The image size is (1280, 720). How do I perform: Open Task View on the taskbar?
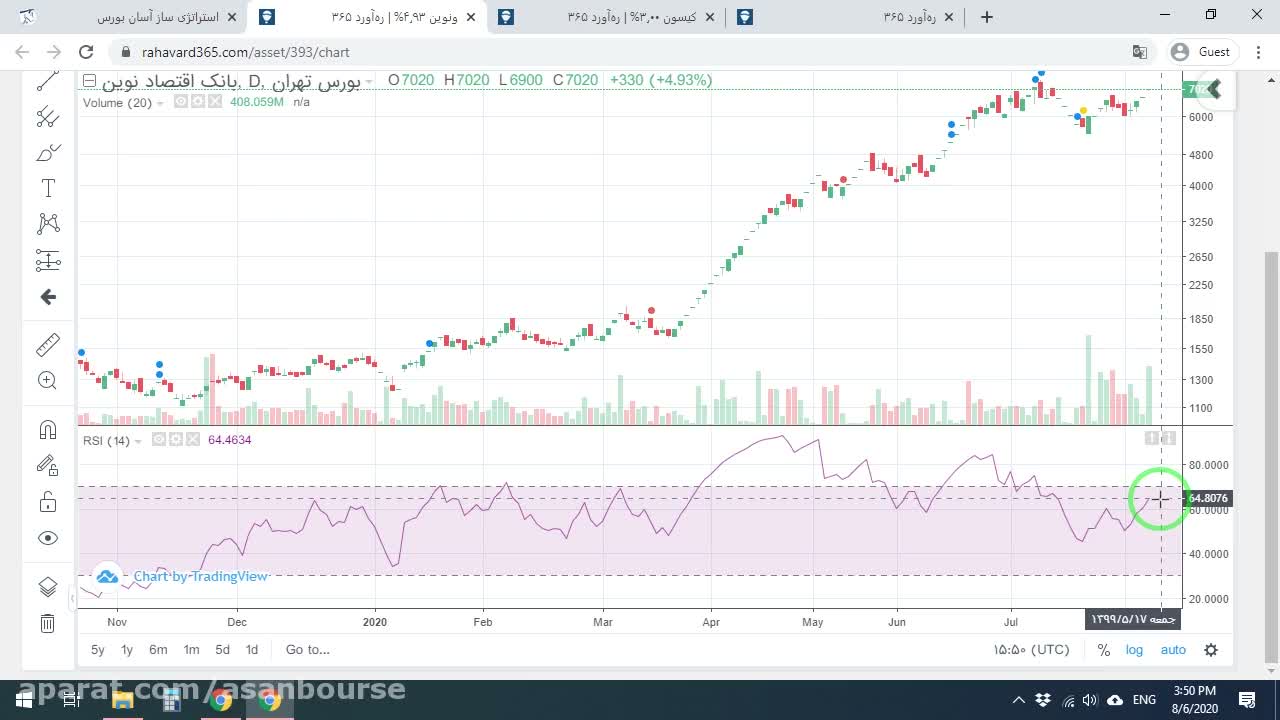tap(72, 700)
